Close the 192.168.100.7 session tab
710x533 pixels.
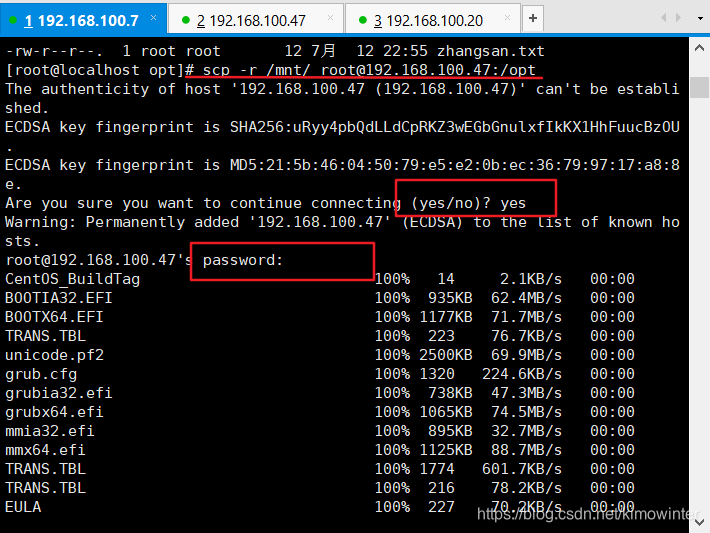pyautogui.click(x=154, y=18)
